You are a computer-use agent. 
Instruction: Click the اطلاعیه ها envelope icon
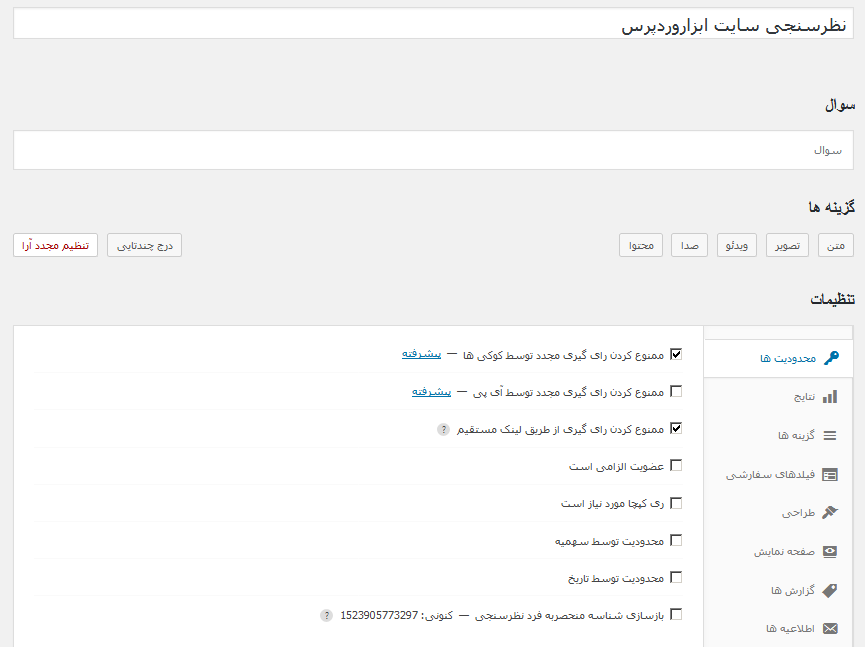click(x=830, y=628)
